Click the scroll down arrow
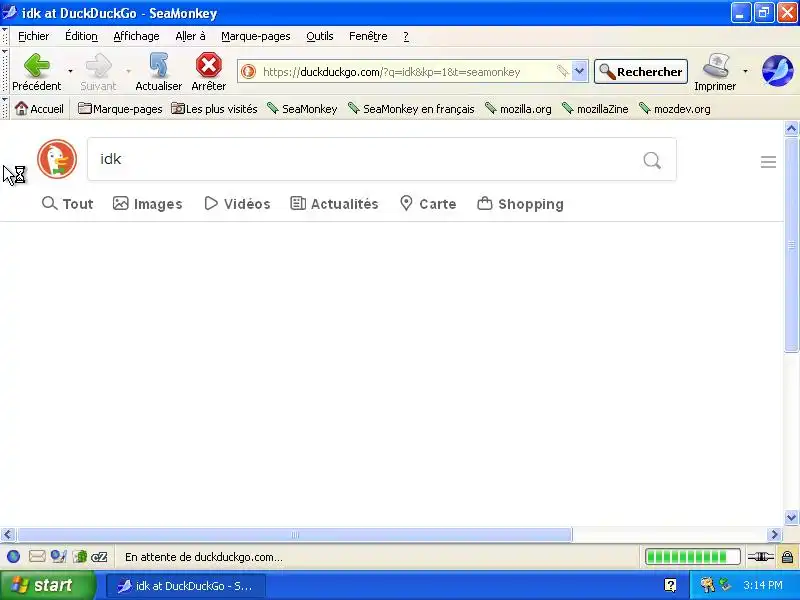This screenshot has width=800, height=600. point(791,517)
